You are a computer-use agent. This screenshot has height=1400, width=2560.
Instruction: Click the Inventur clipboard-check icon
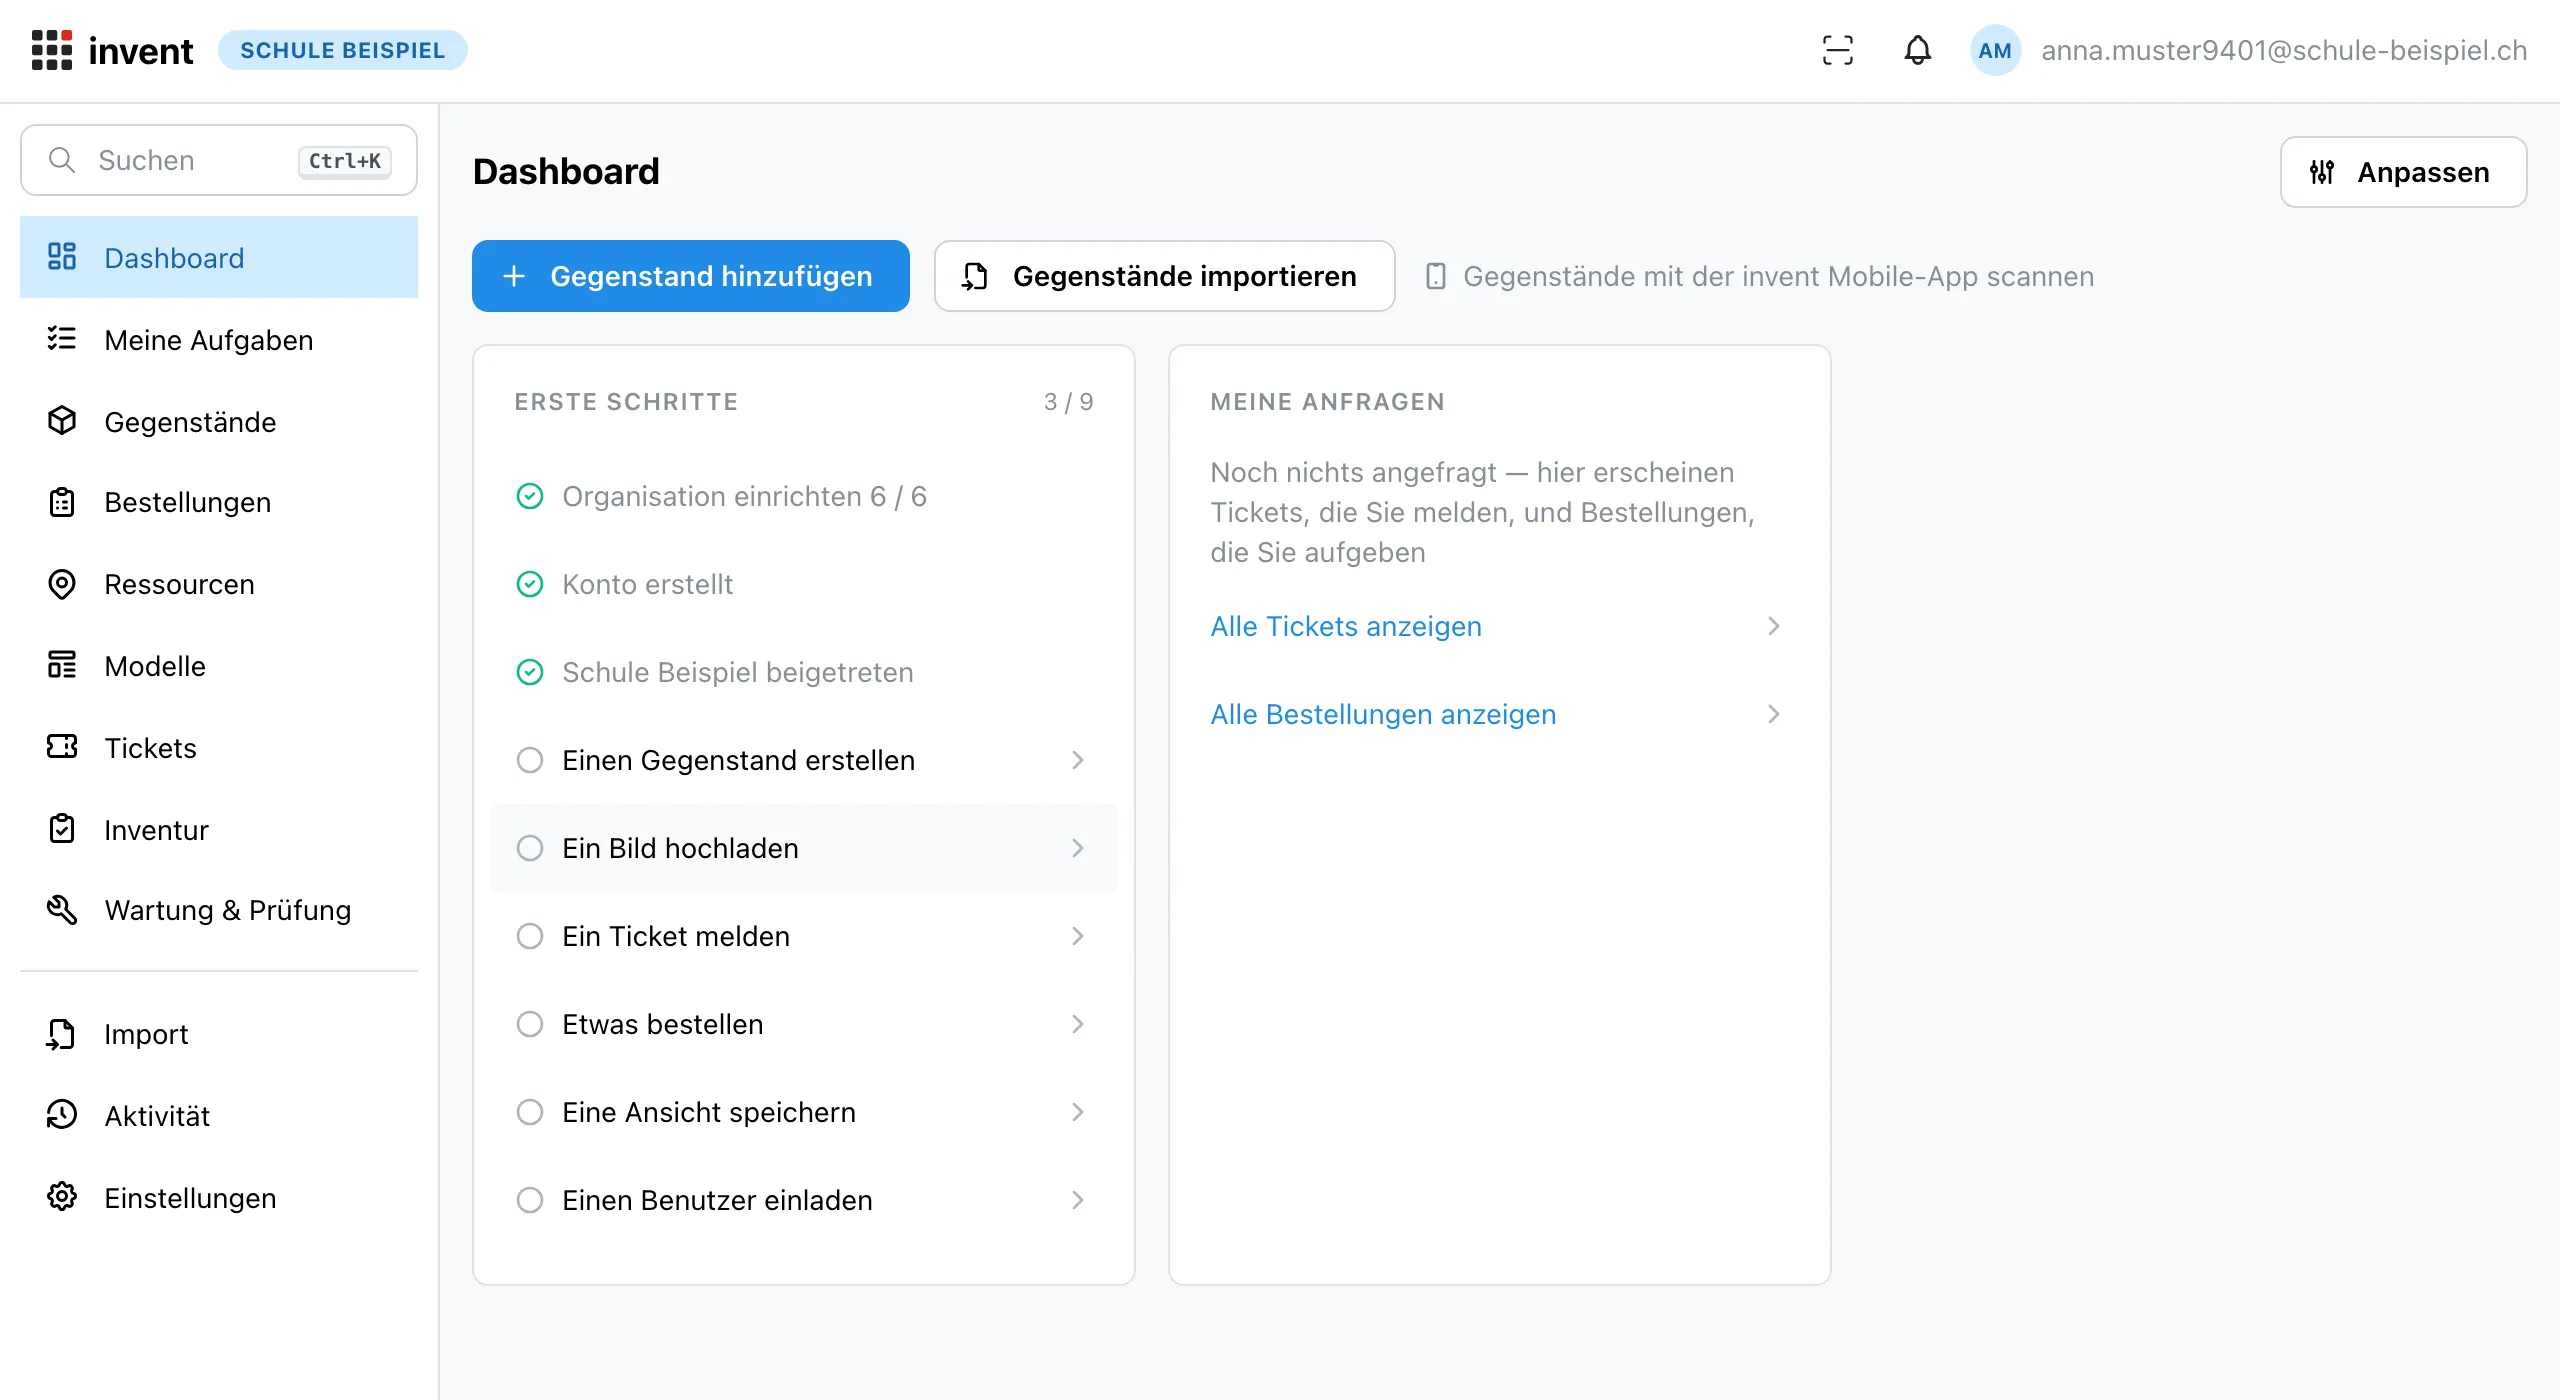click(x=62, y=829)
